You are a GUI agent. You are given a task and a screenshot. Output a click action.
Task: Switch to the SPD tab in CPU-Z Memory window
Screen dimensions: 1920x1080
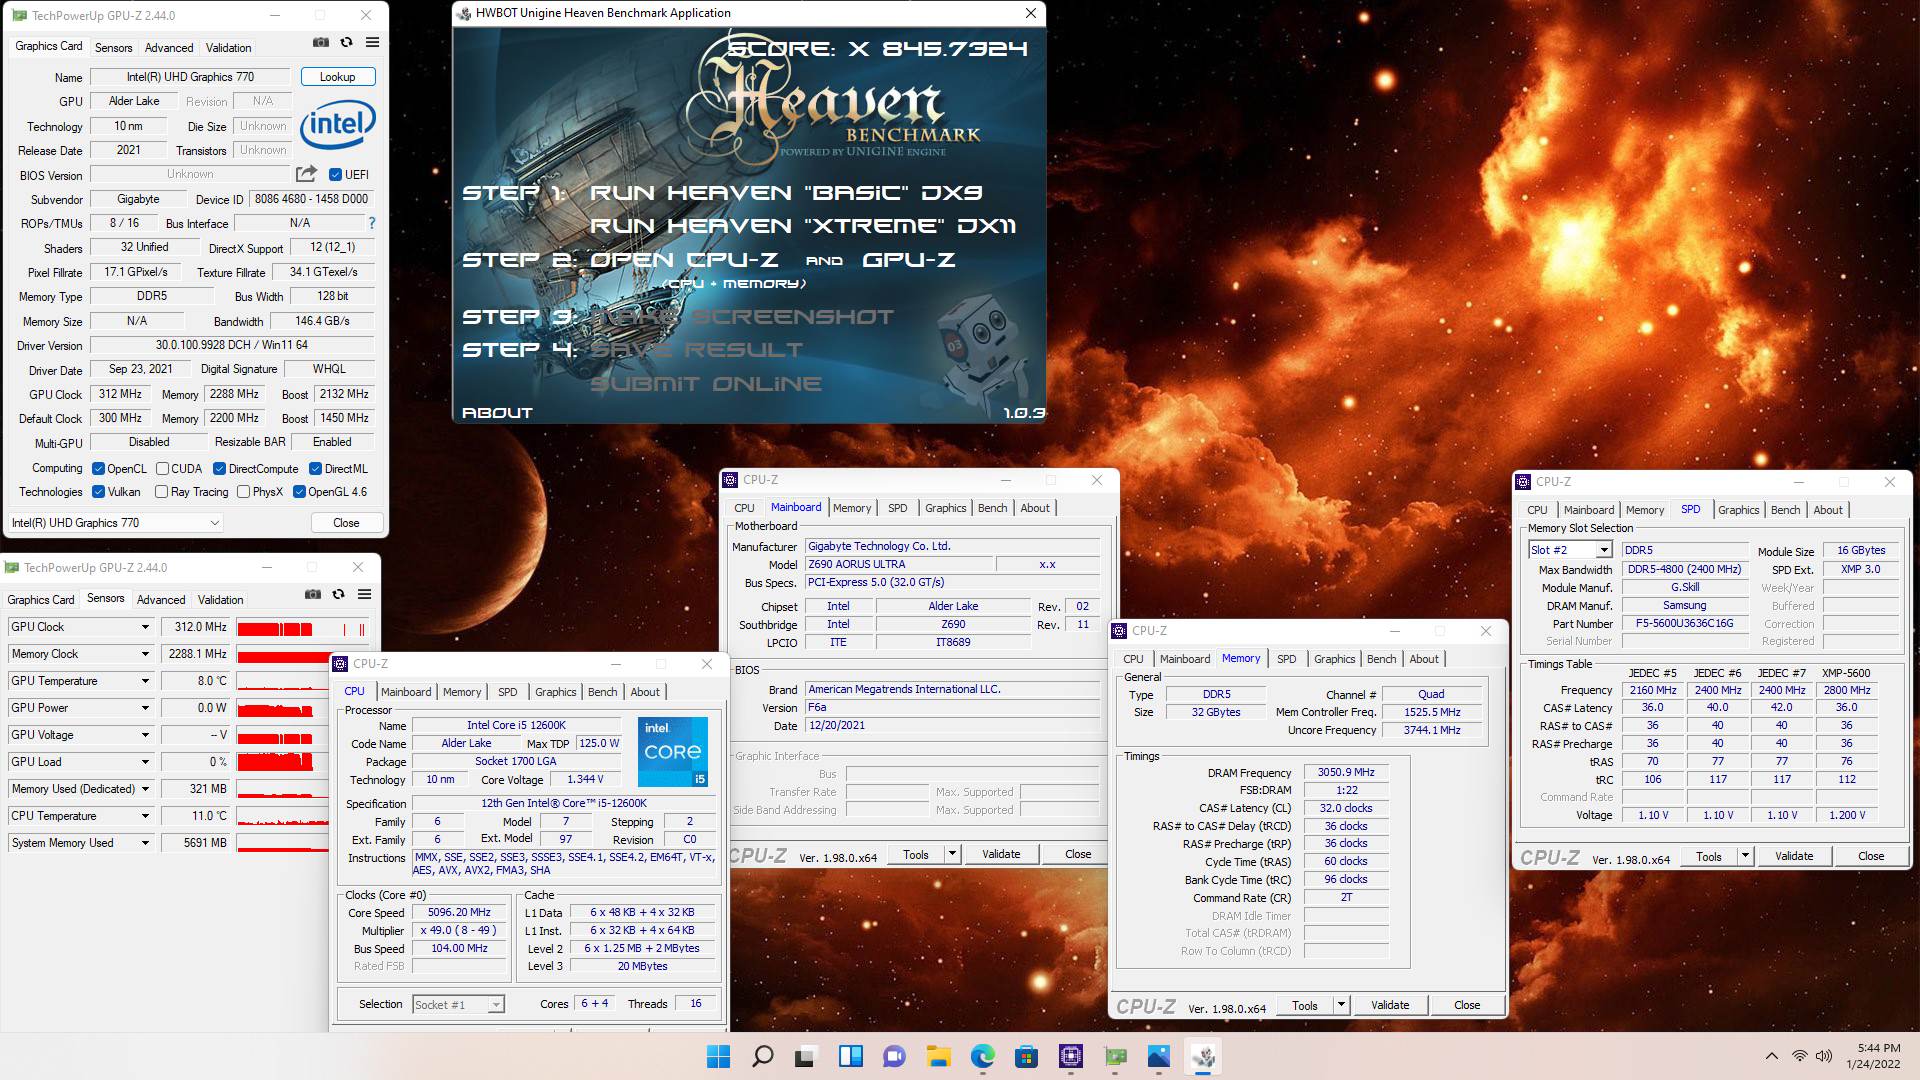click(1286, 659)
